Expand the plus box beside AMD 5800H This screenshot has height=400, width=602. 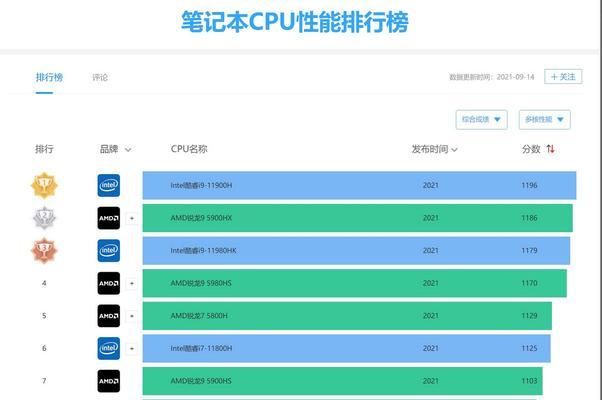click(132, 316)
